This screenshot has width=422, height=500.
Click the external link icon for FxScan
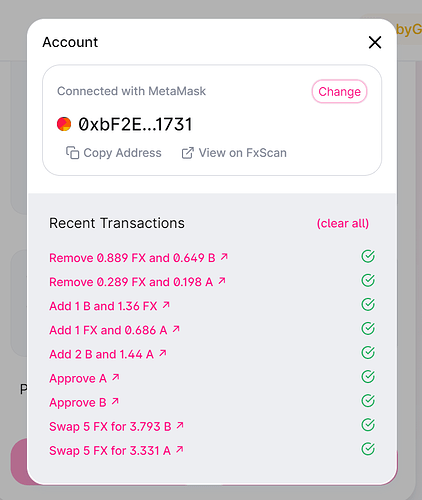coord(187,153)
